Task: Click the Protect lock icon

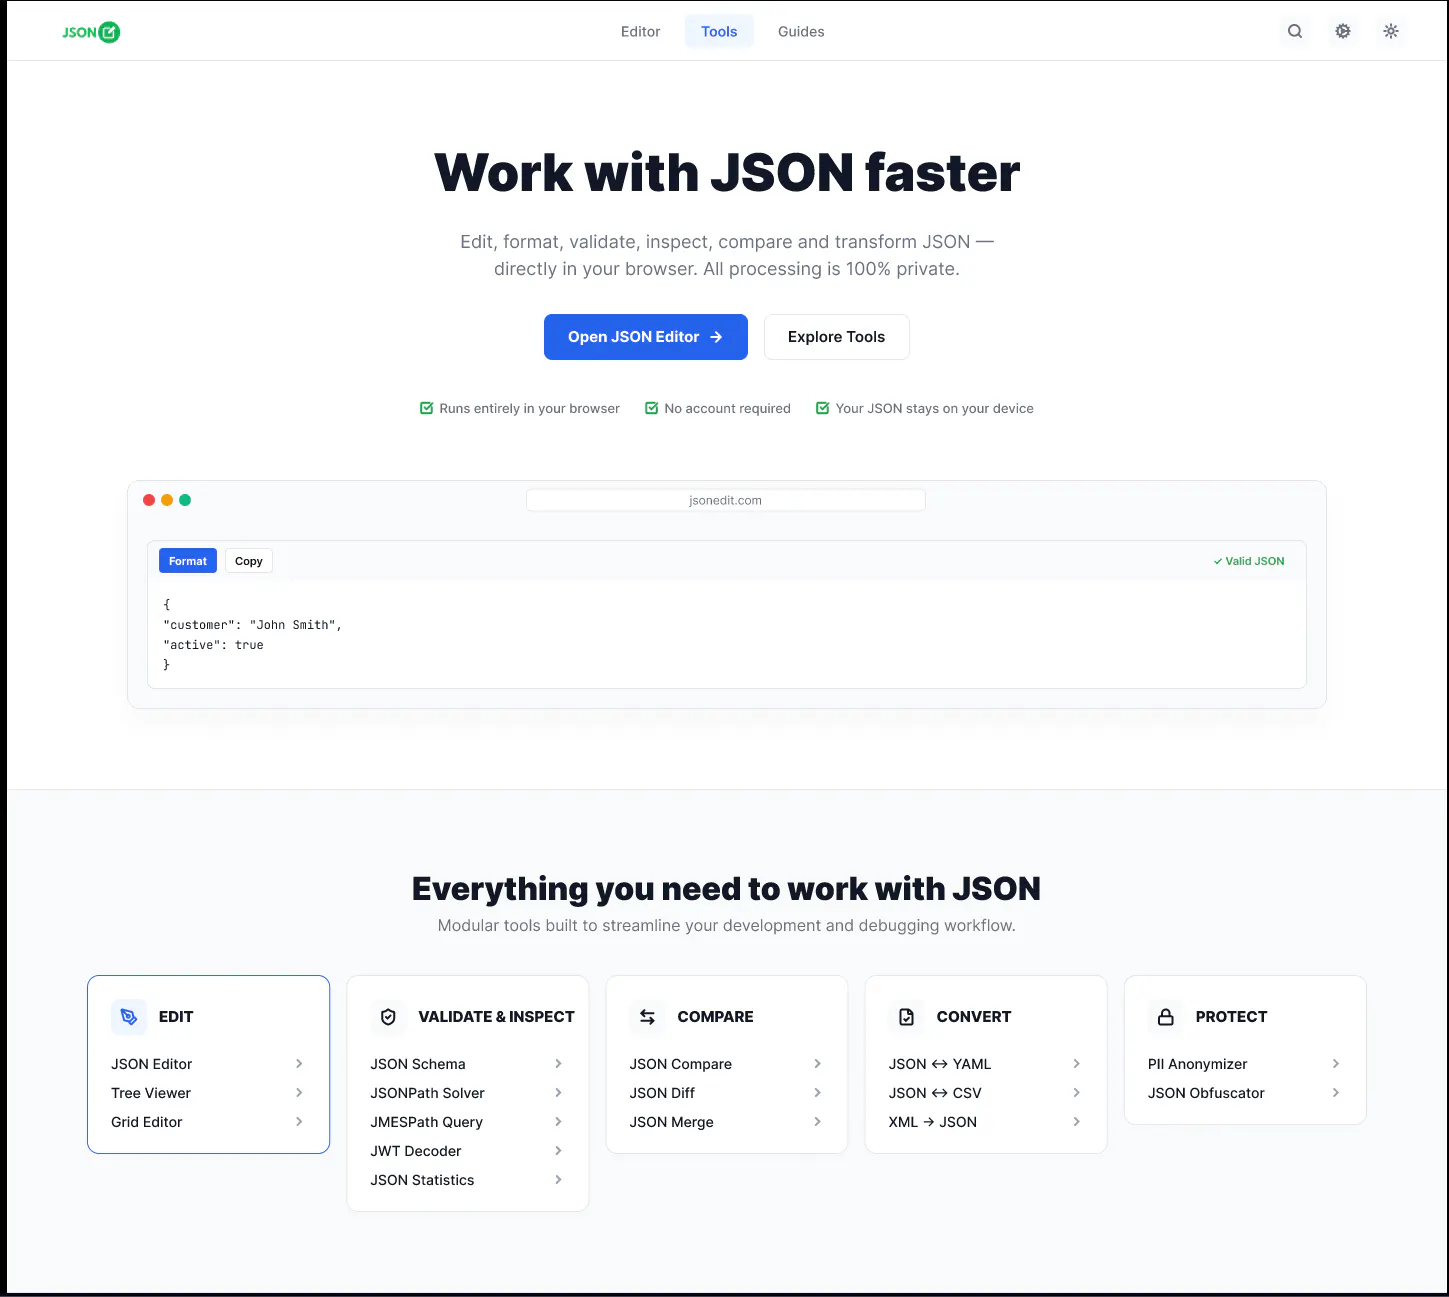Action: (1165, 1017)
